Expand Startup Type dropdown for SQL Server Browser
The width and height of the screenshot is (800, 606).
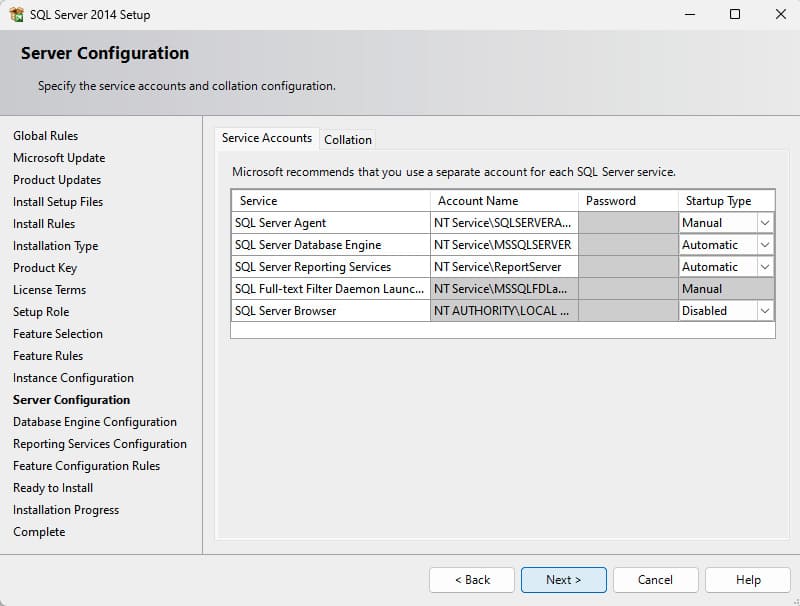tap(765, 311)
